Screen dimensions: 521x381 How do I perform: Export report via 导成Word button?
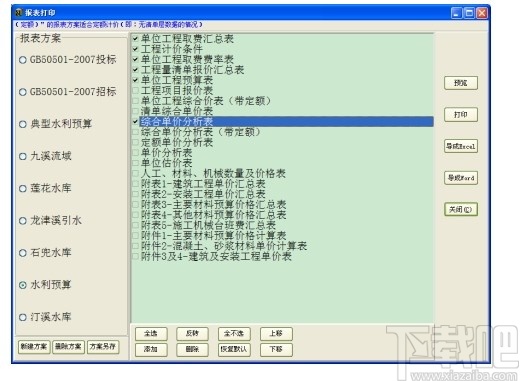tap(461, 178)
